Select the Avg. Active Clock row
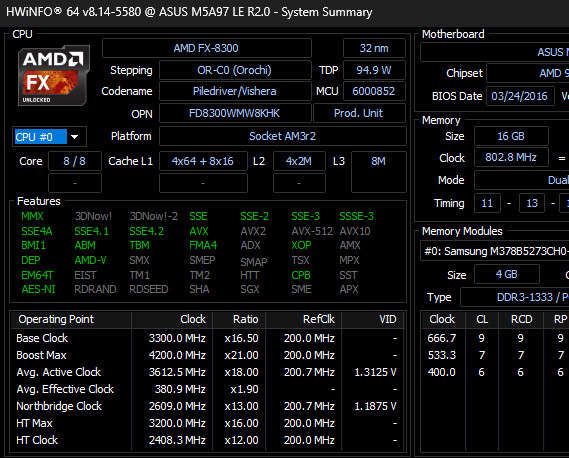This screenshot has width=569, height=458. (207, 372)
